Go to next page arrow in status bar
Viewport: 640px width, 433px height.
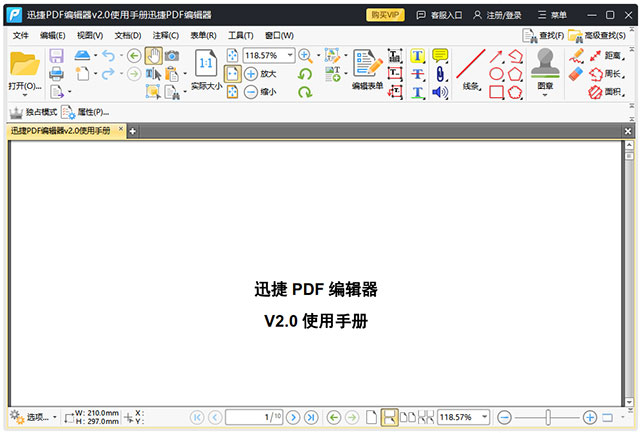point(293,417)
